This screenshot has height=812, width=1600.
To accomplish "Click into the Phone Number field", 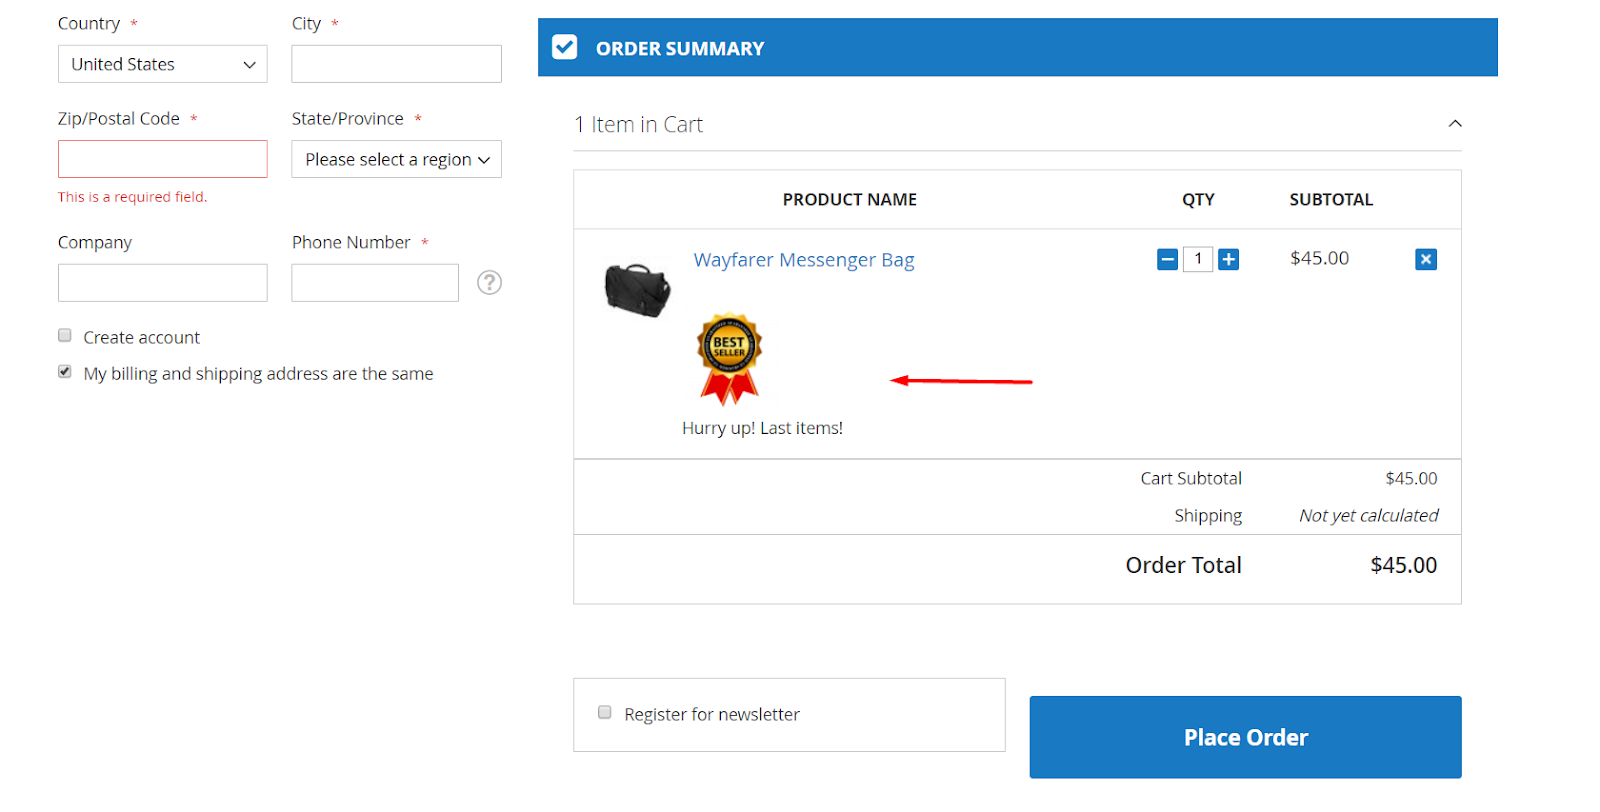I will 375,283.
